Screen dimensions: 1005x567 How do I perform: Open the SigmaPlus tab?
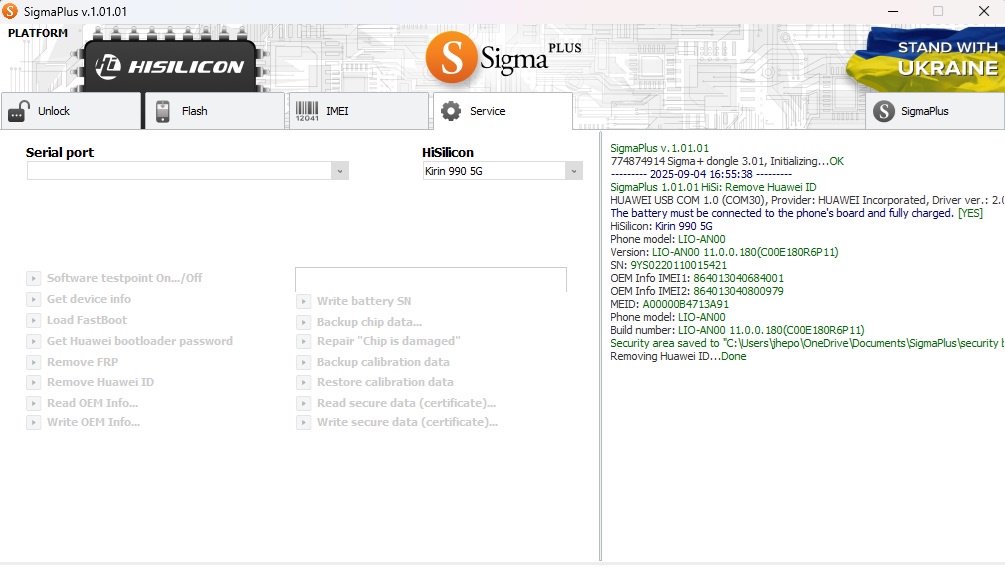point(935,111)
